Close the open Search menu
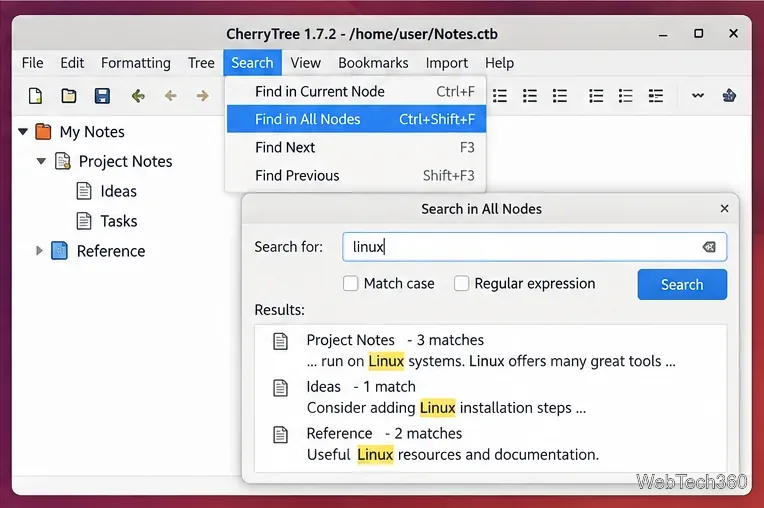Viewport: 764px width, 508px height. point(252,63)
